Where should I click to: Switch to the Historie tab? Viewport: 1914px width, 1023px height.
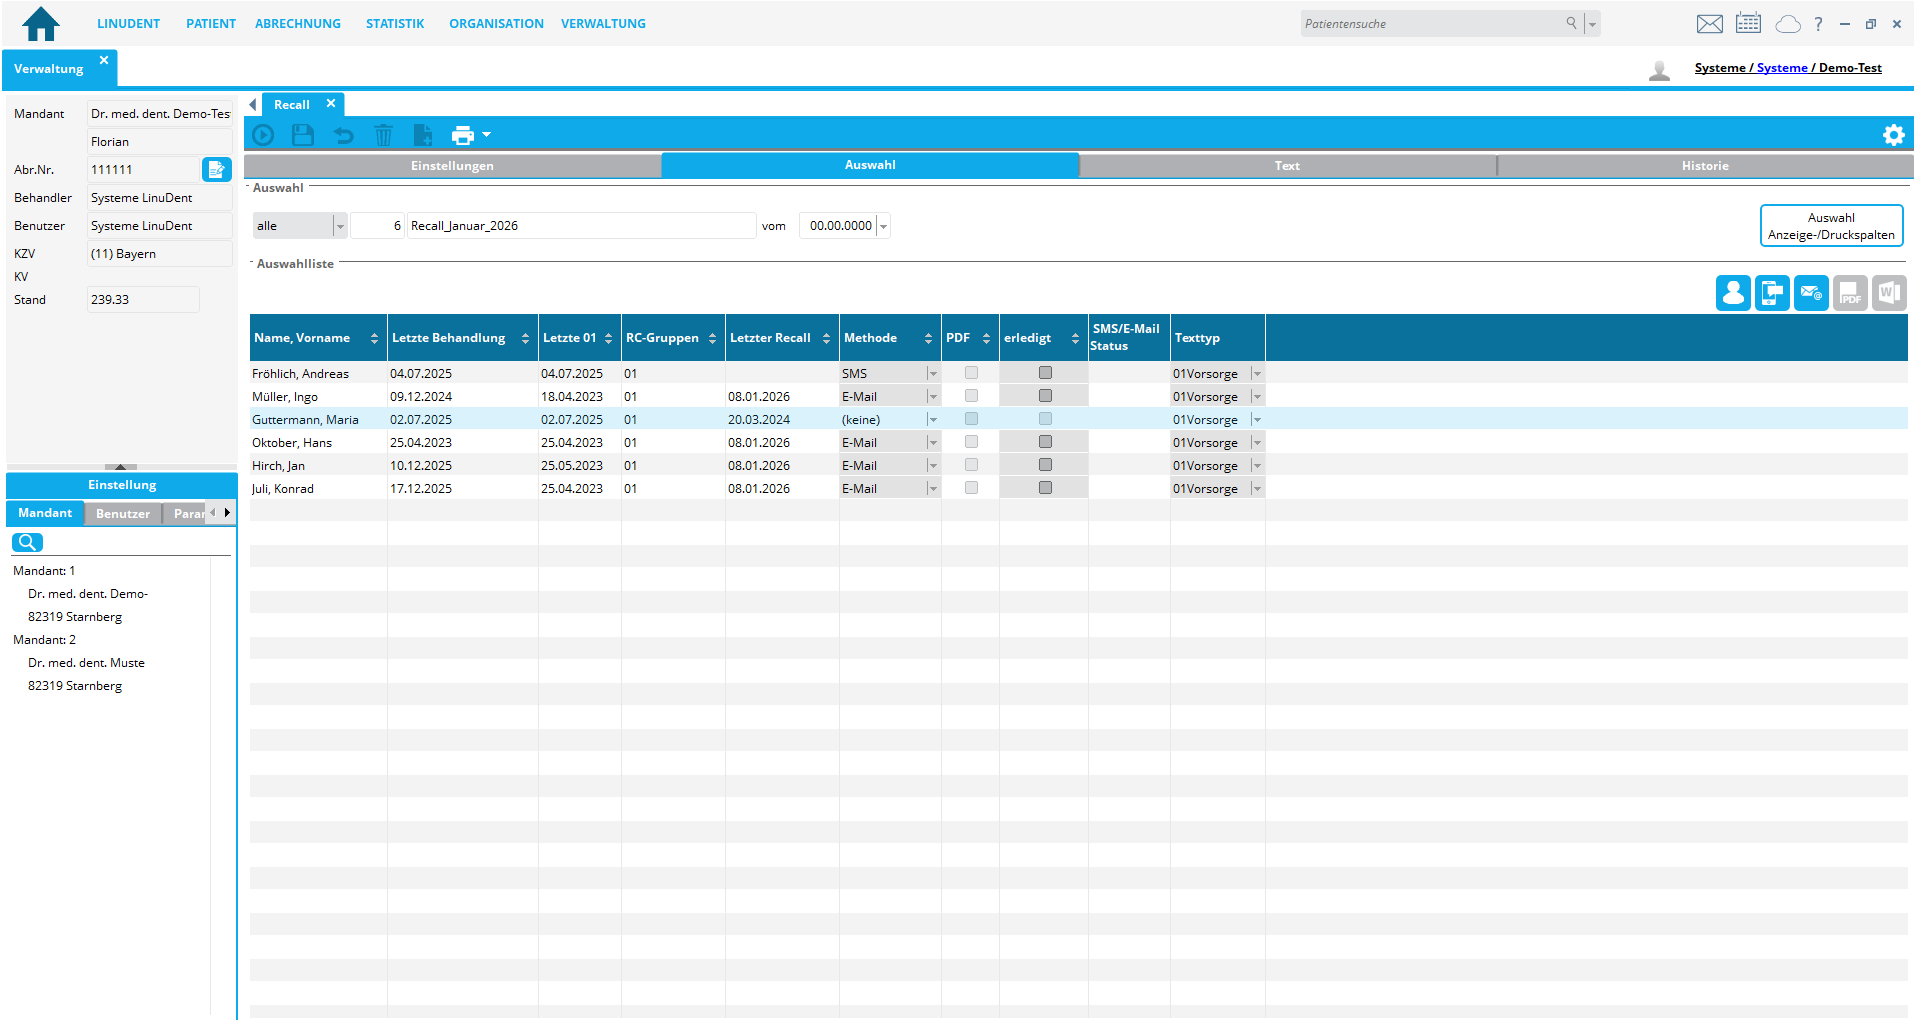point(1706,165)
